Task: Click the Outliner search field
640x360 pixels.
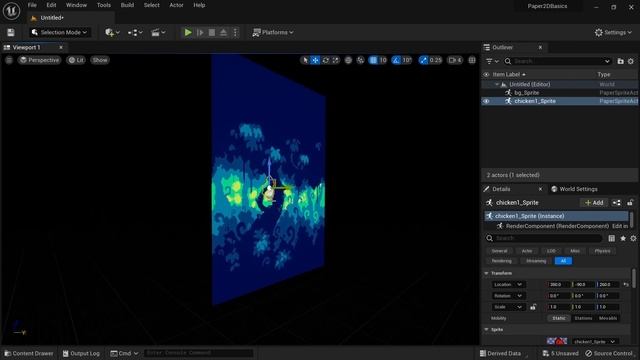Action: (558, 61)
